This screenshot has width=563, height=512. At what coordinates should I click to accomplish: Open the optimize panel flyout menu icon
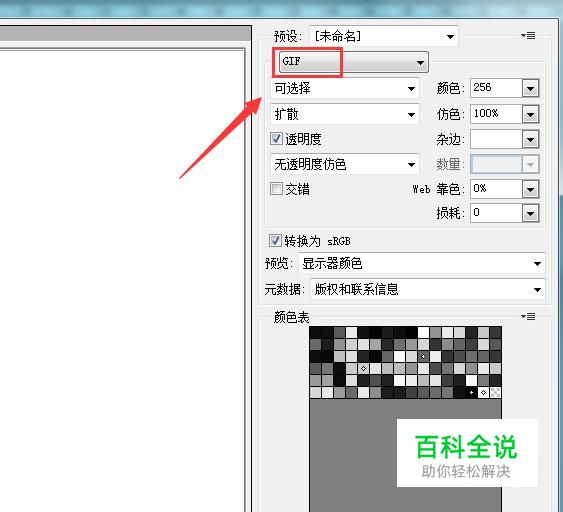click(528, 36)
